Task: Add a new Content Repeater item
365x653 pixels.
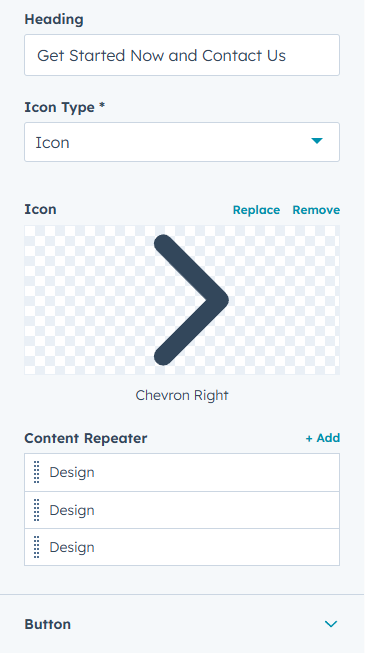Action: click(x=323, y=438)
